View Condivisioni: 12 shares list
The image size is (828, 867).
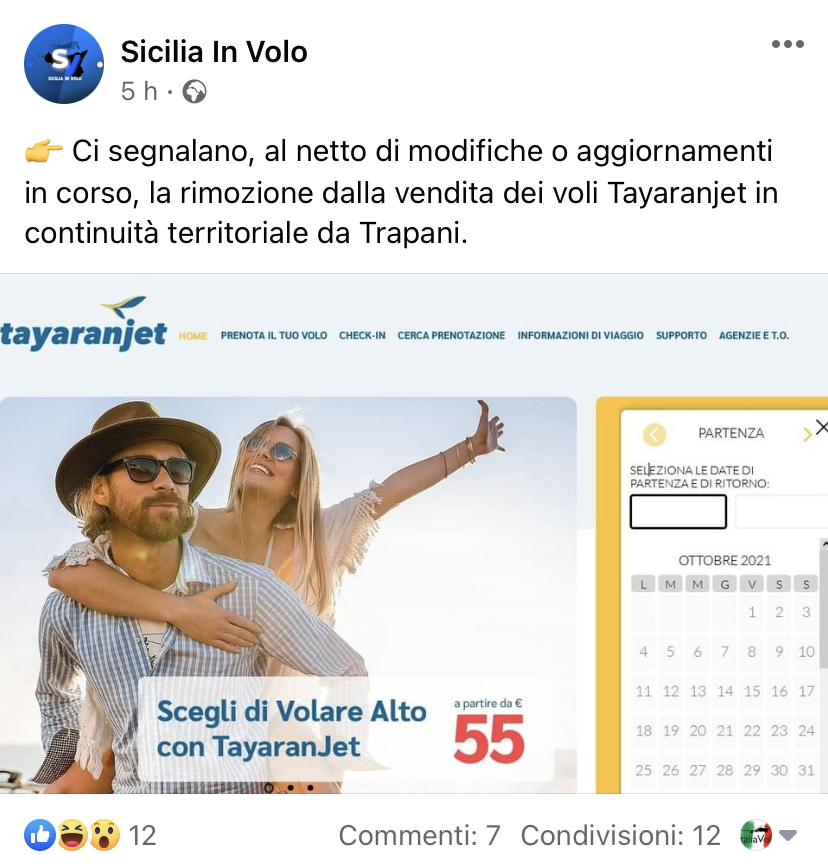621,835
